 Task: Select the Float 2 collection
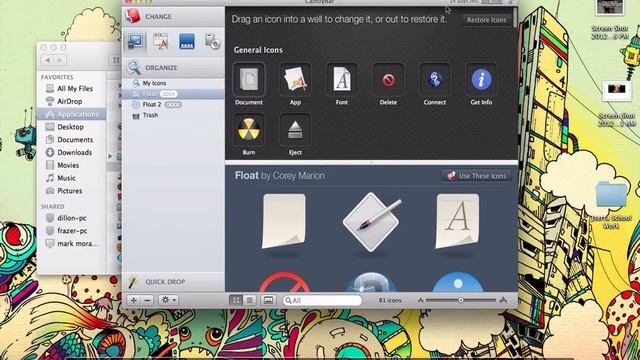coord(173,104)
